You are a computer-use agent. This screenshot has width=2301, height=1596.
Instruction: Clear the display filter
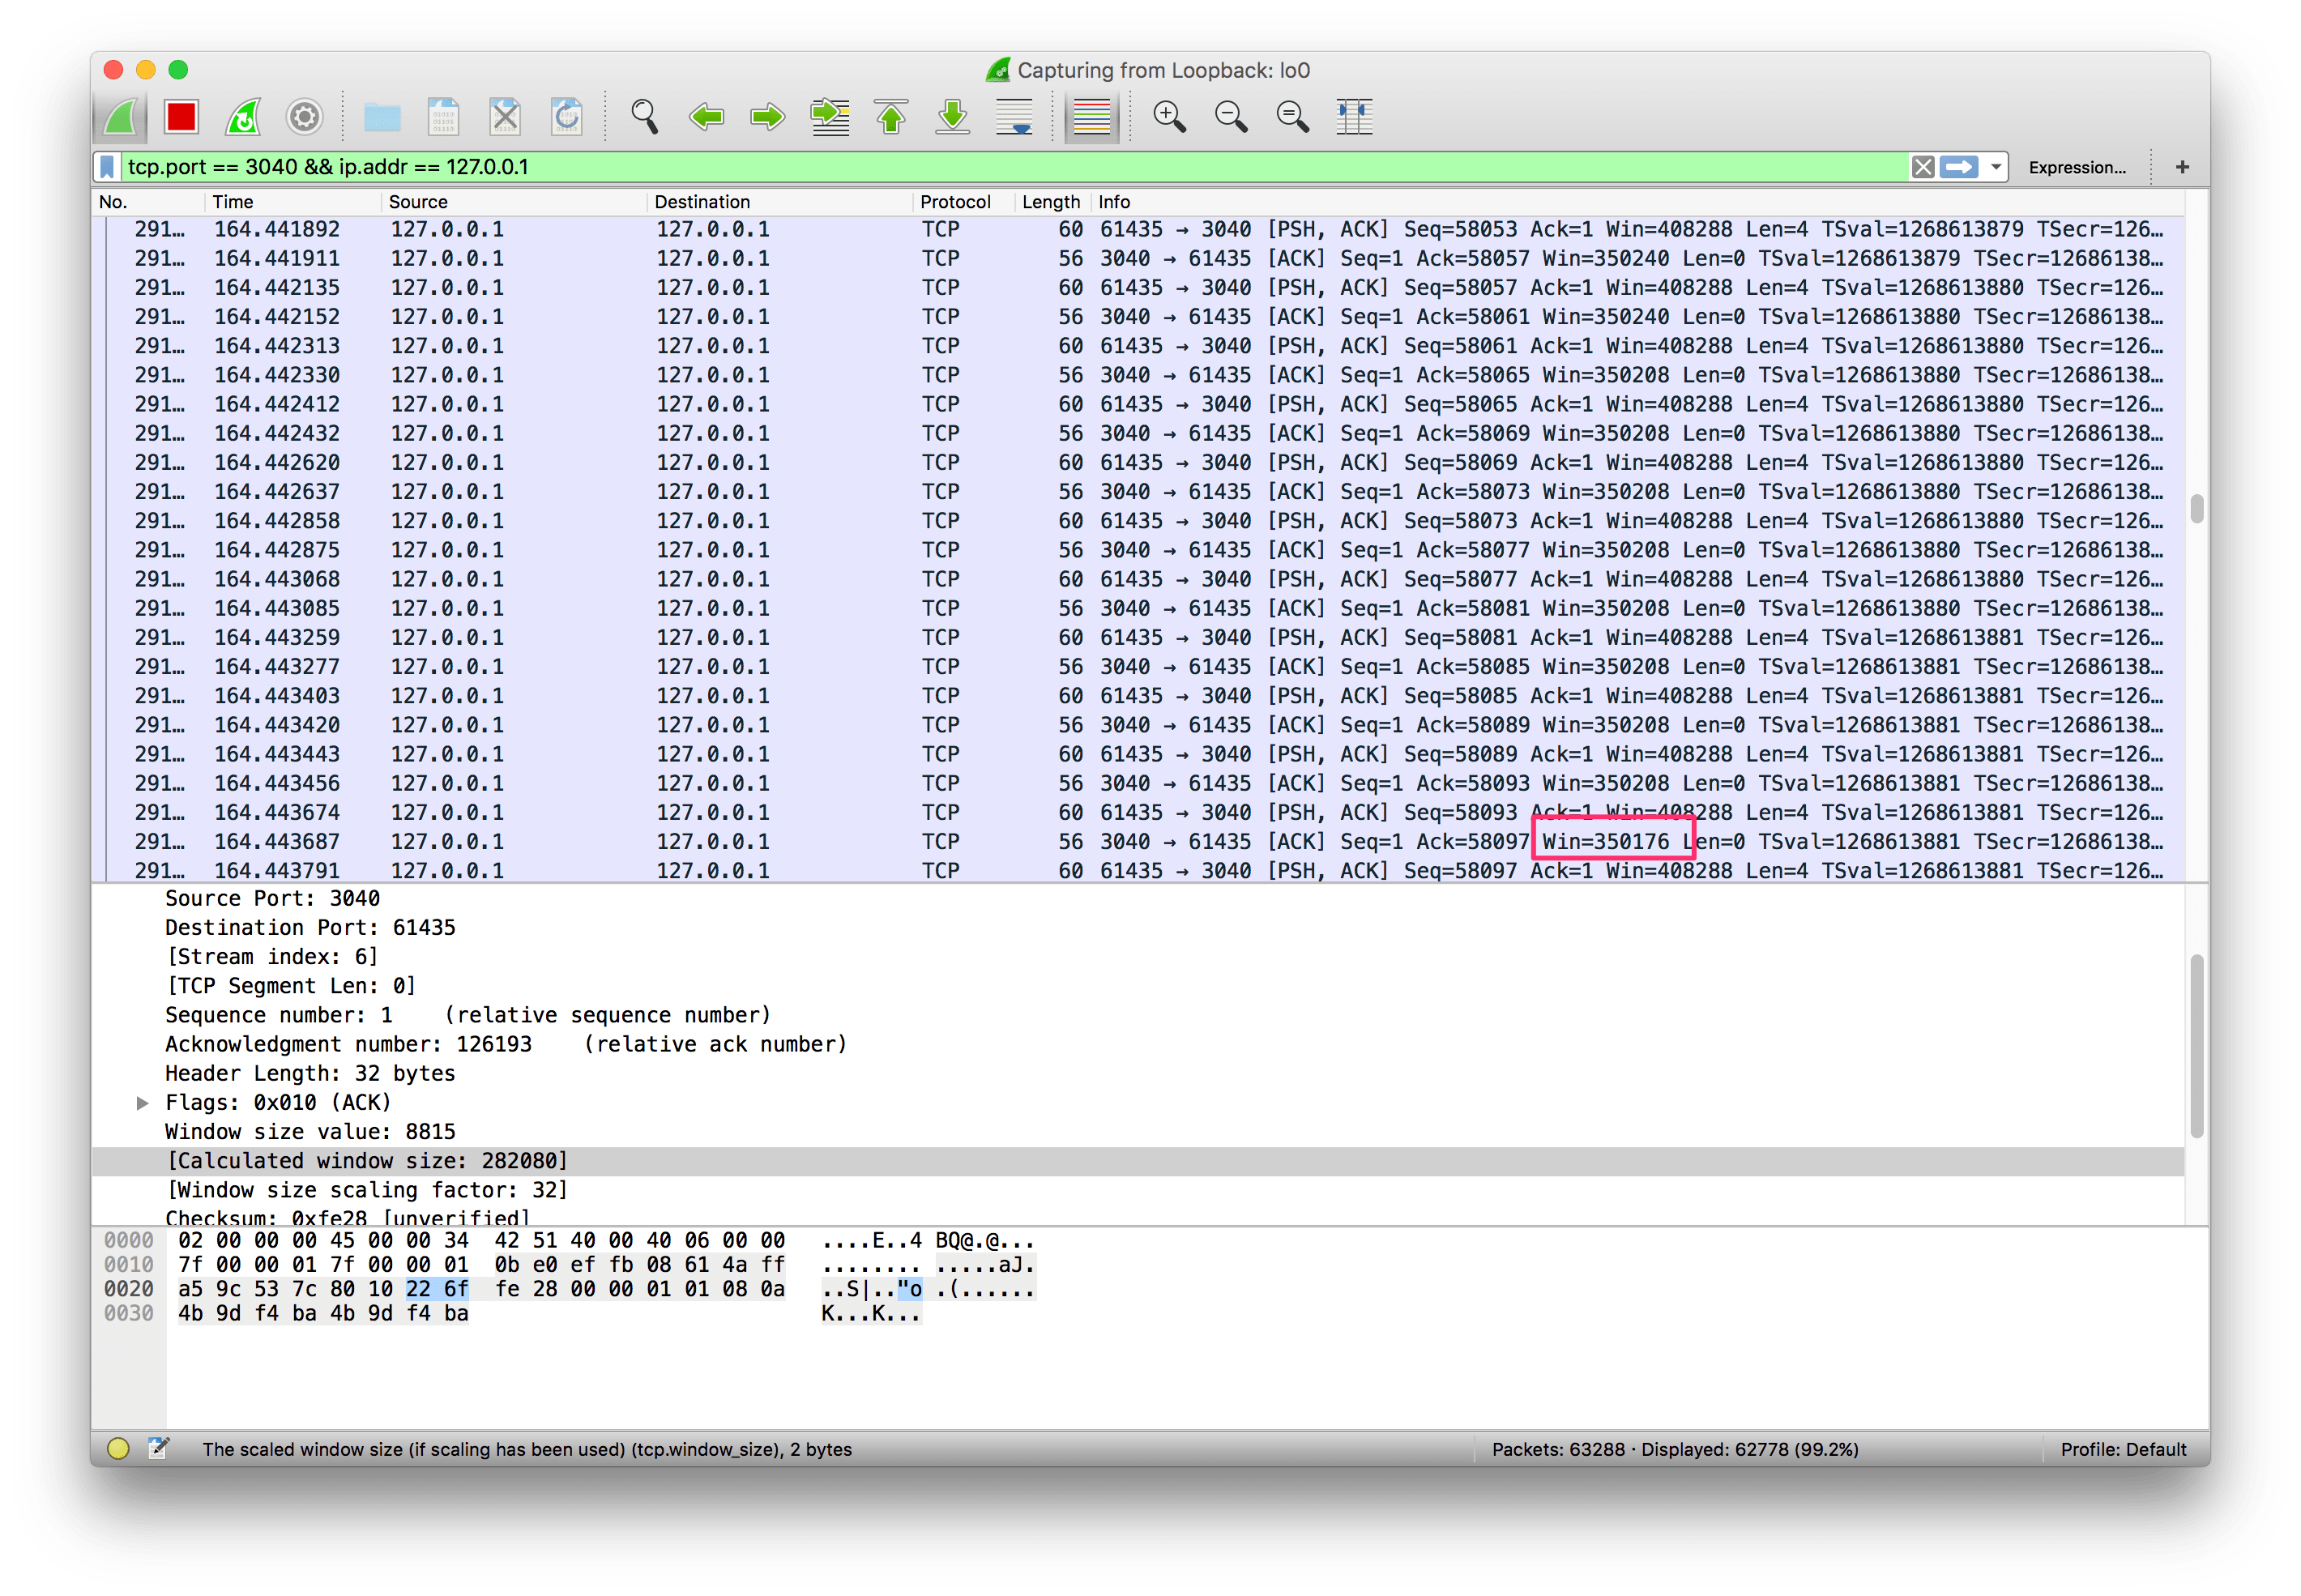pyautogui.click(x=1922, y=167)
